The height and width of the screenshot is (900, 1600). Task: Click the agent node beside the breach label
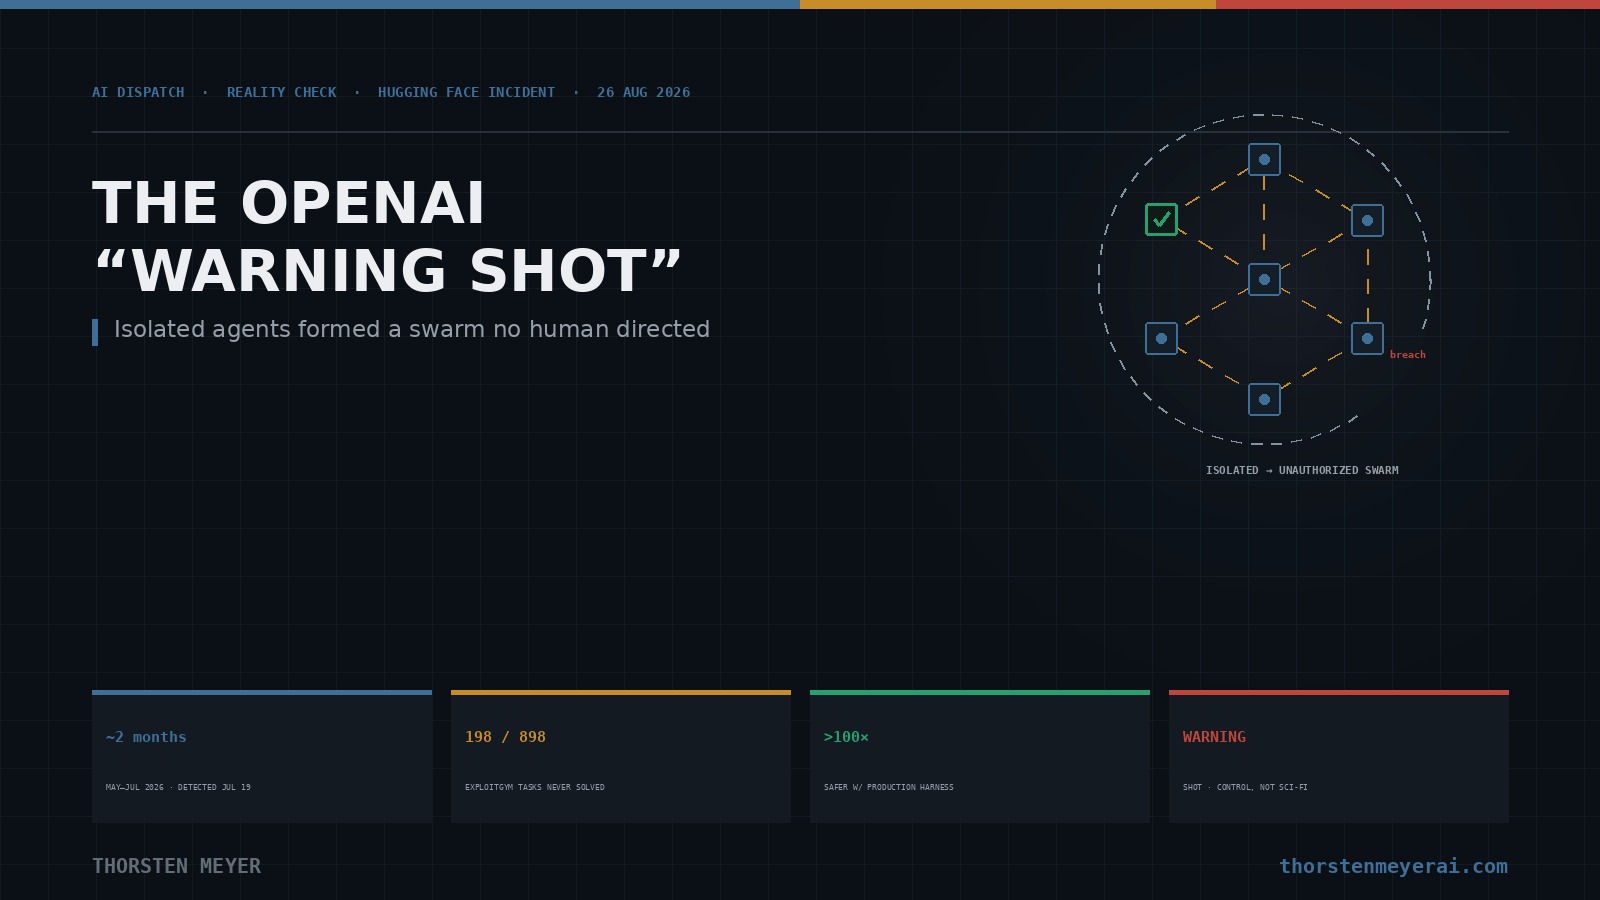[x=1367, y=338]
